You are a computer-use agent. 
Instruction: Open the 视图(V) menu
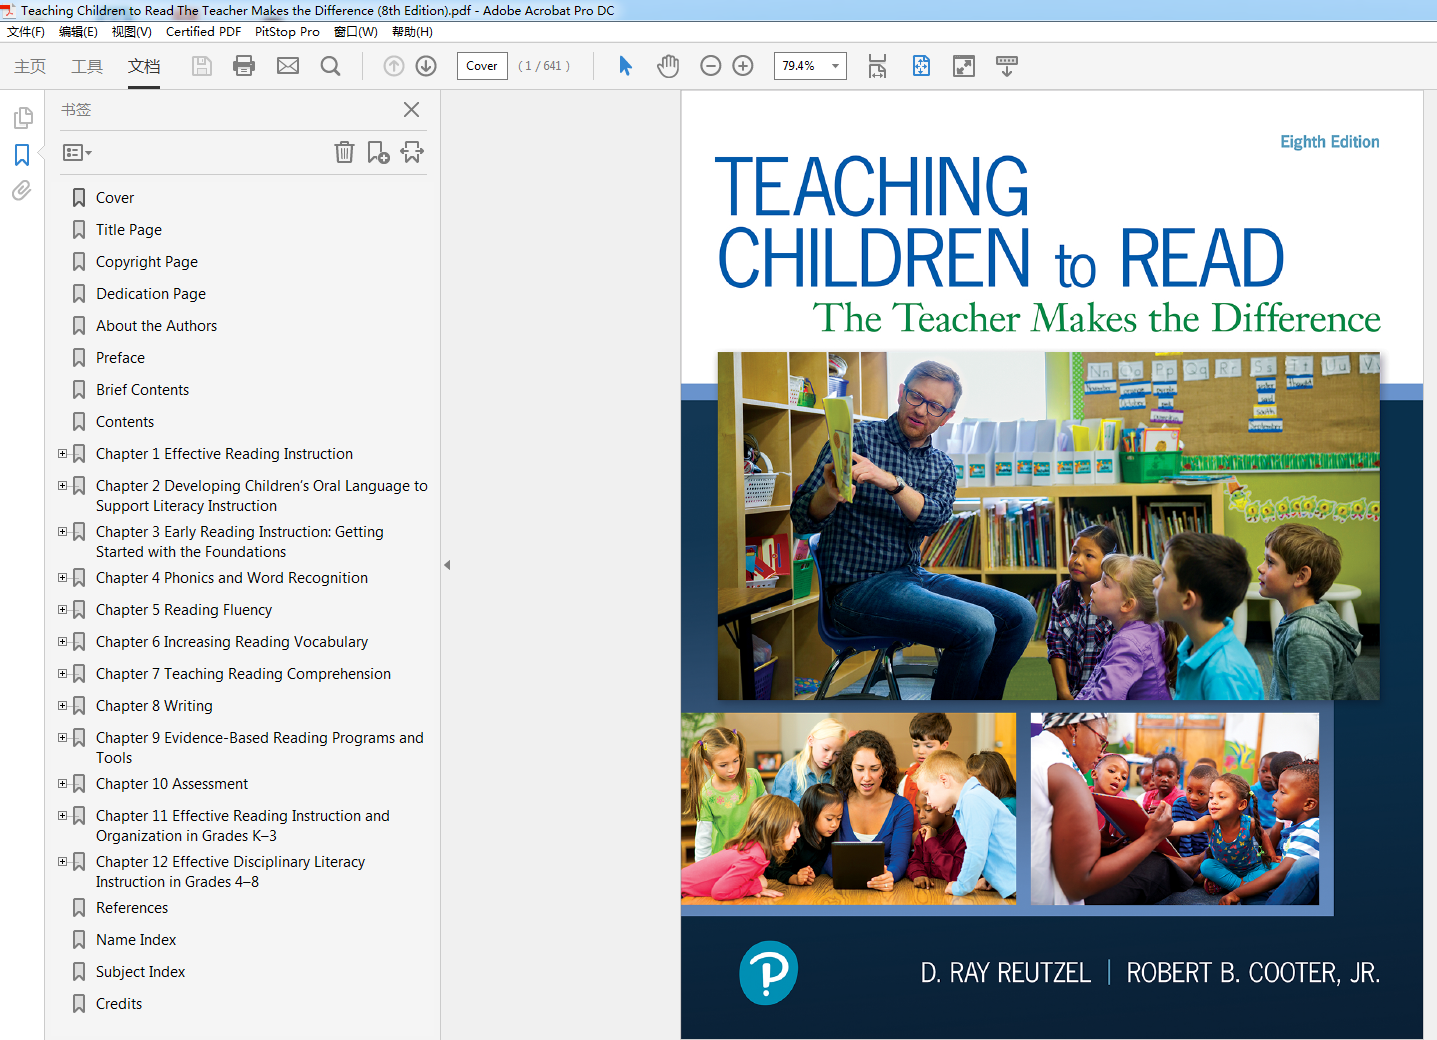point(131,32)
